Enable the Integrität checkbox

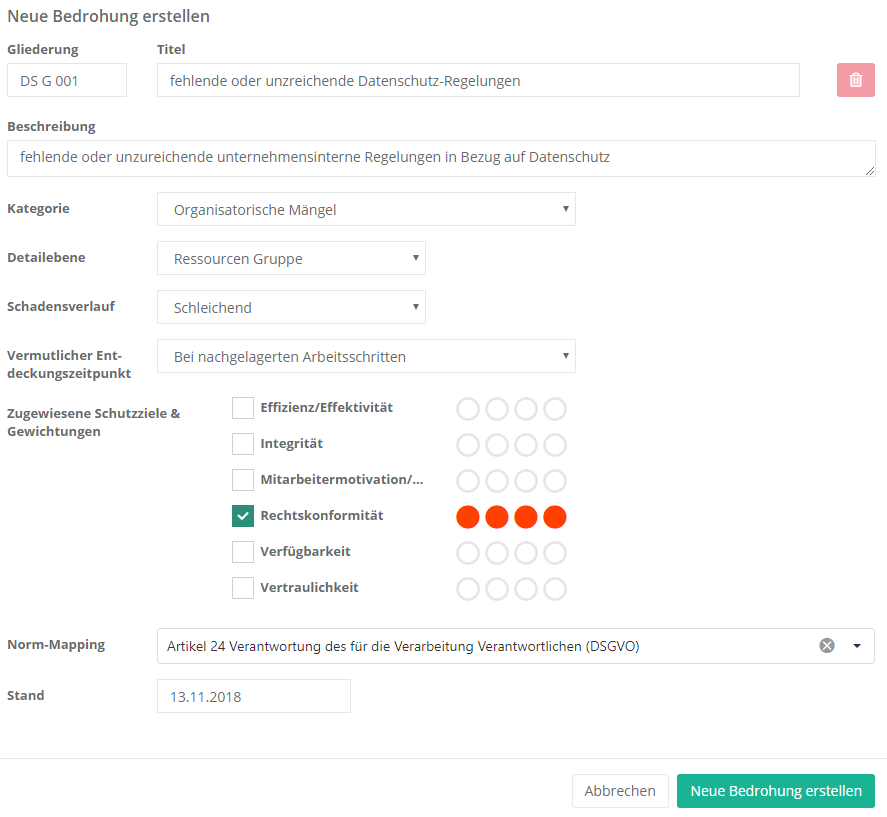coord(243,444)
